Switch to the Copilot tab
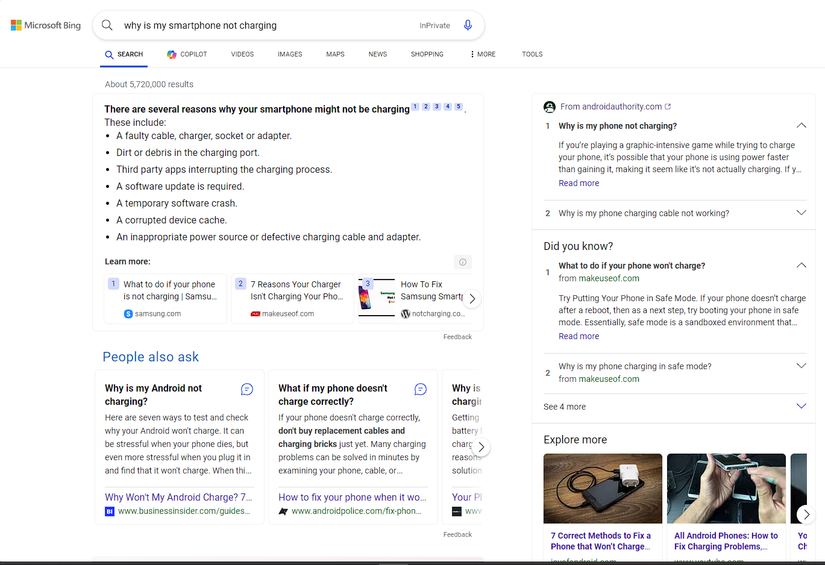Viewport: 825px width, 565px height. 186,54
